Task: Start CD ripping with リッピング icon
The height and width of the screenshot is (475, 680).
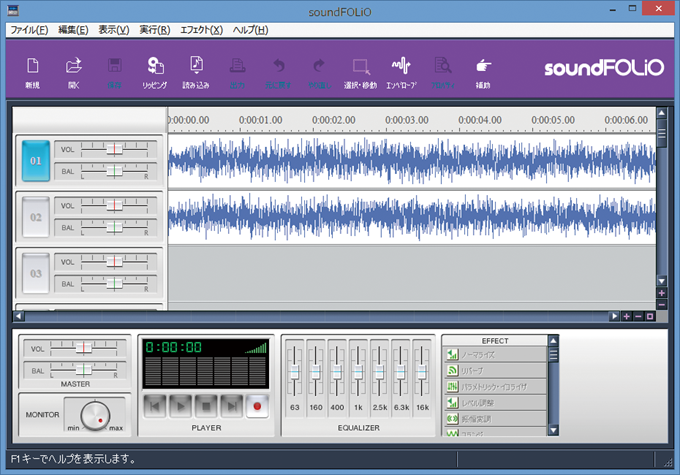Action: [x=155, y=72]
